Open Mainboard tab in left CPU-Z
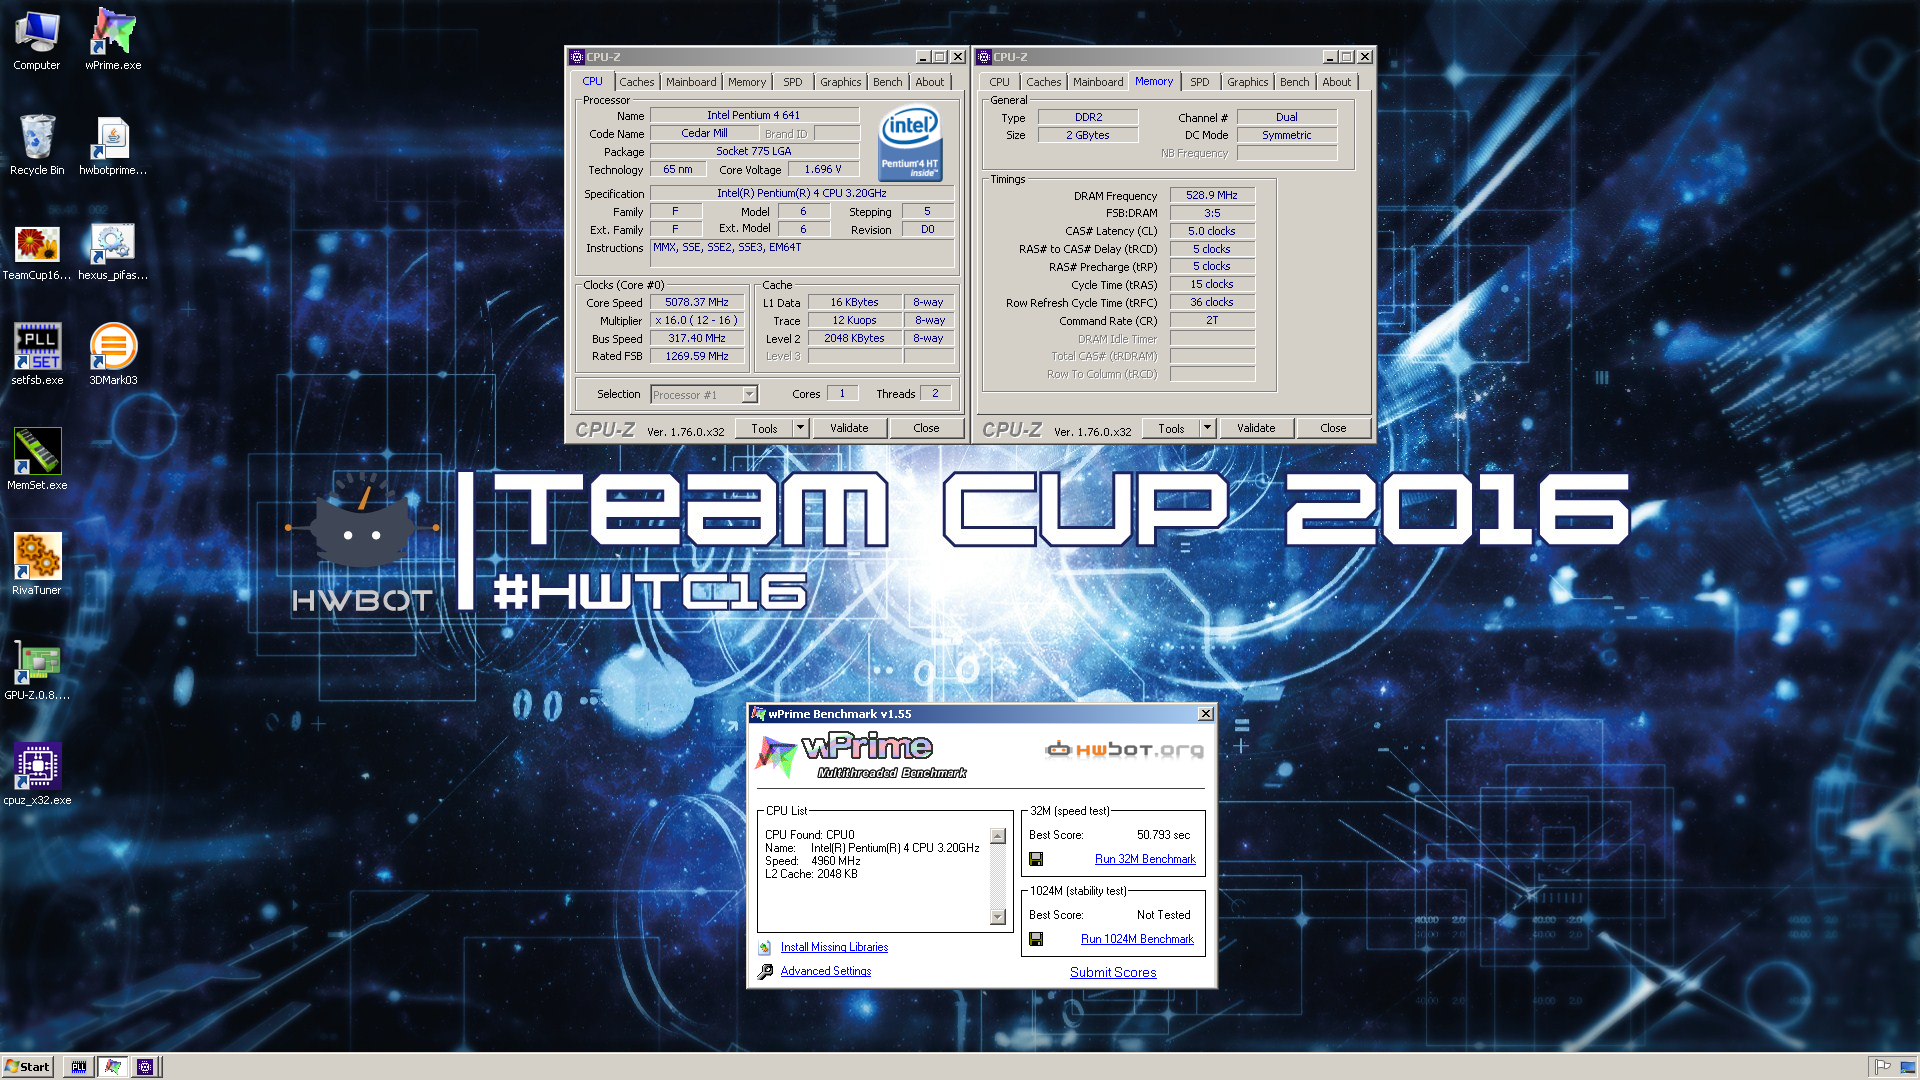Image resolution: width=1920 pixels, height=1080 pixels. tap(691, 82)
